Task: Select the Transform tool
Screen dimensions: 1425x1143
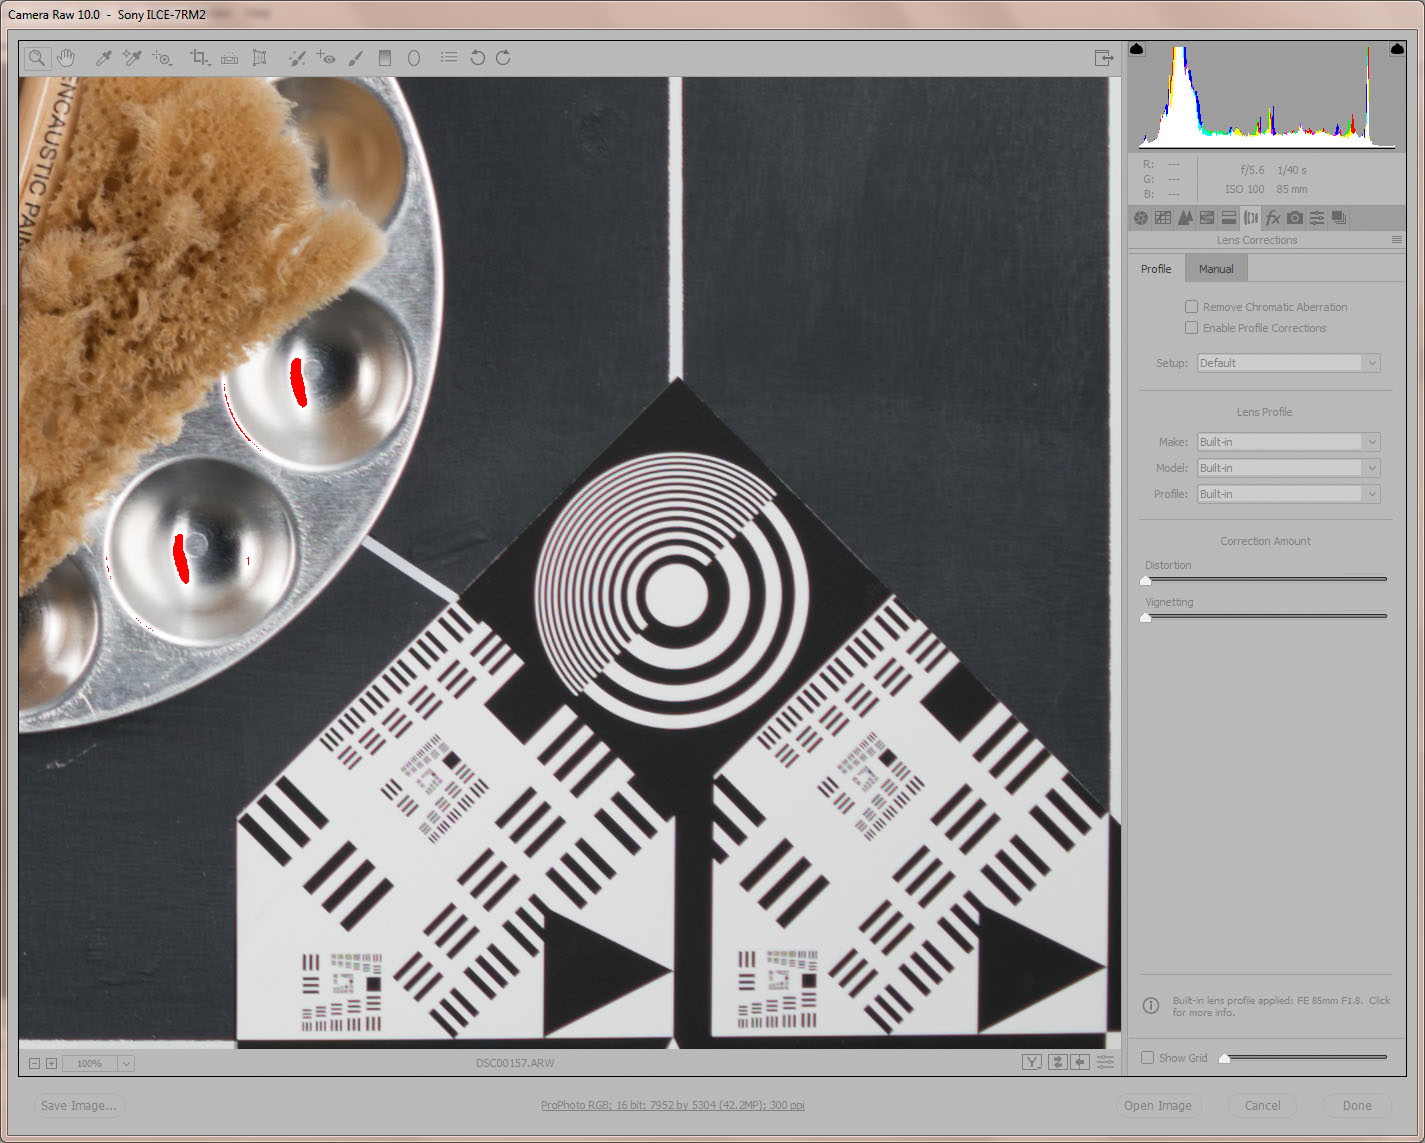Action: (x=260, y=58)
